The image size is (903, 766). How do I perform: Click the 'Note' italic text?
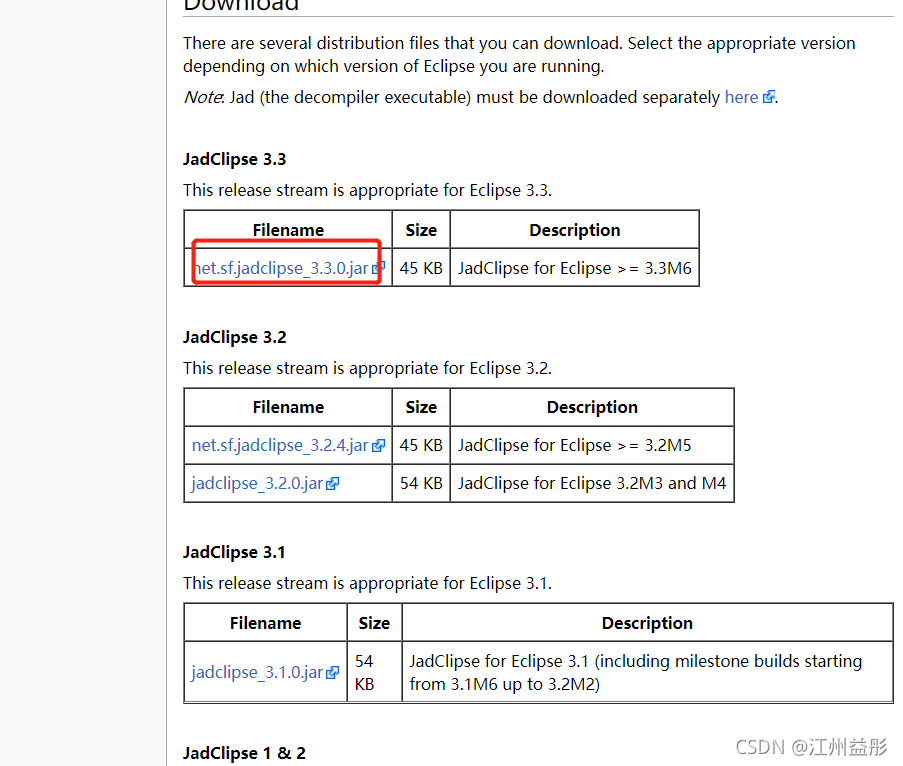click(x=203, y=97)
